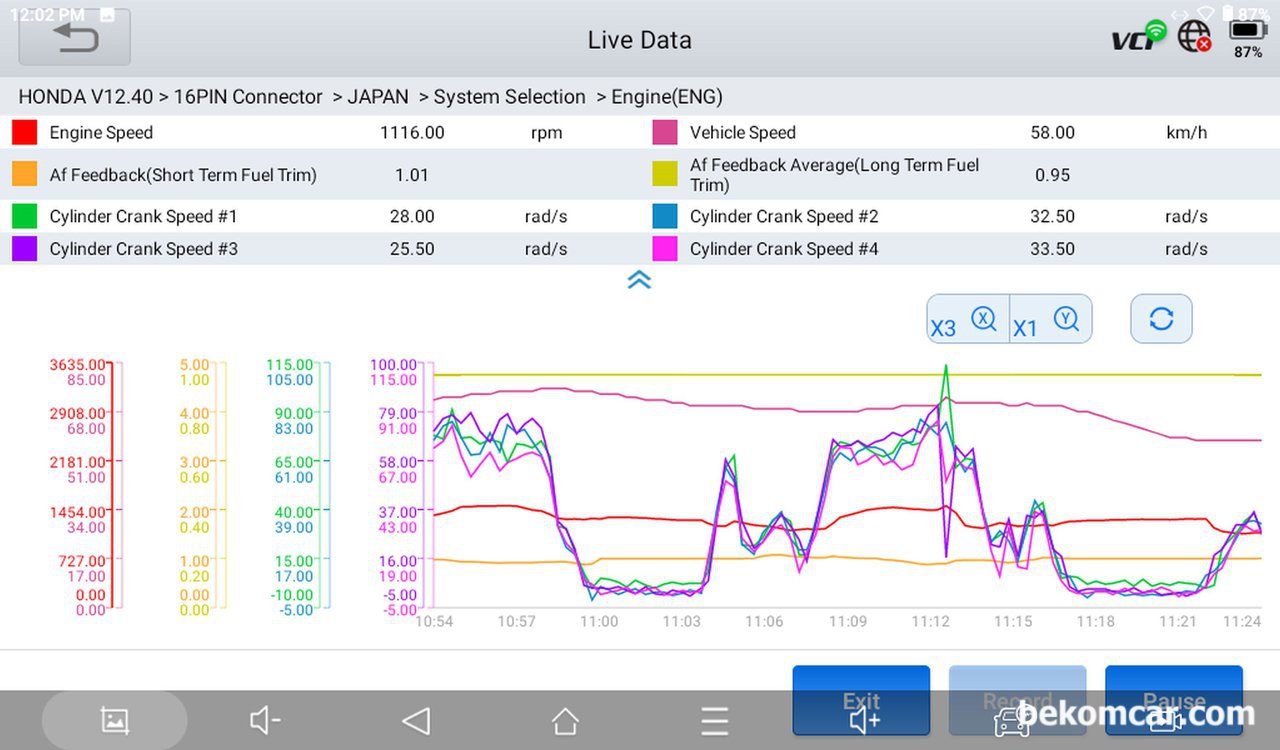Image resolution: width=1280 pixels, height=750 pixels.
Task: Tap the Pause button
Action: [x=1173, y=701]
